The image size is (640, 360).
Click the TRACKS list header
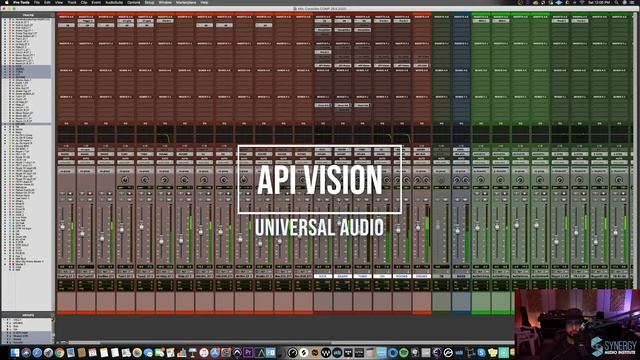point(28,16)
